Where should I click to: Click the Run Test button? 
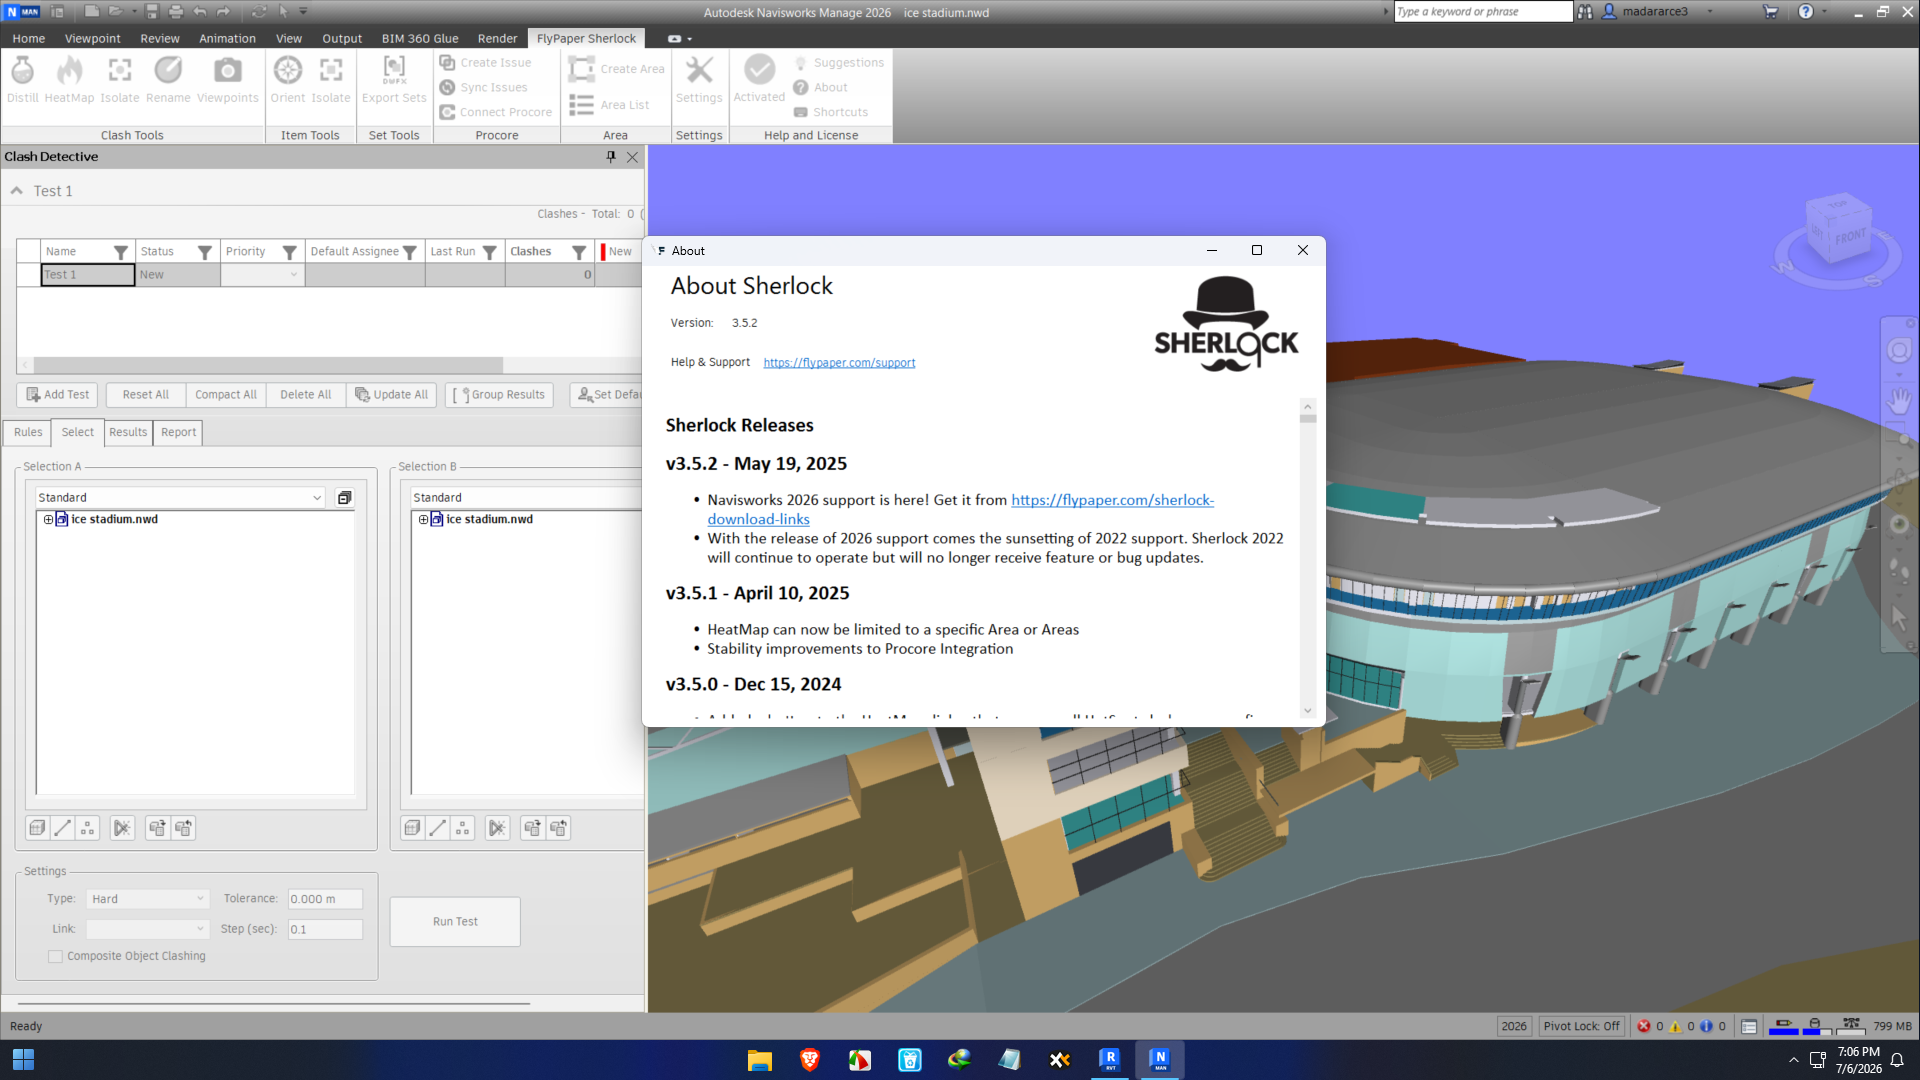point(455,922)
